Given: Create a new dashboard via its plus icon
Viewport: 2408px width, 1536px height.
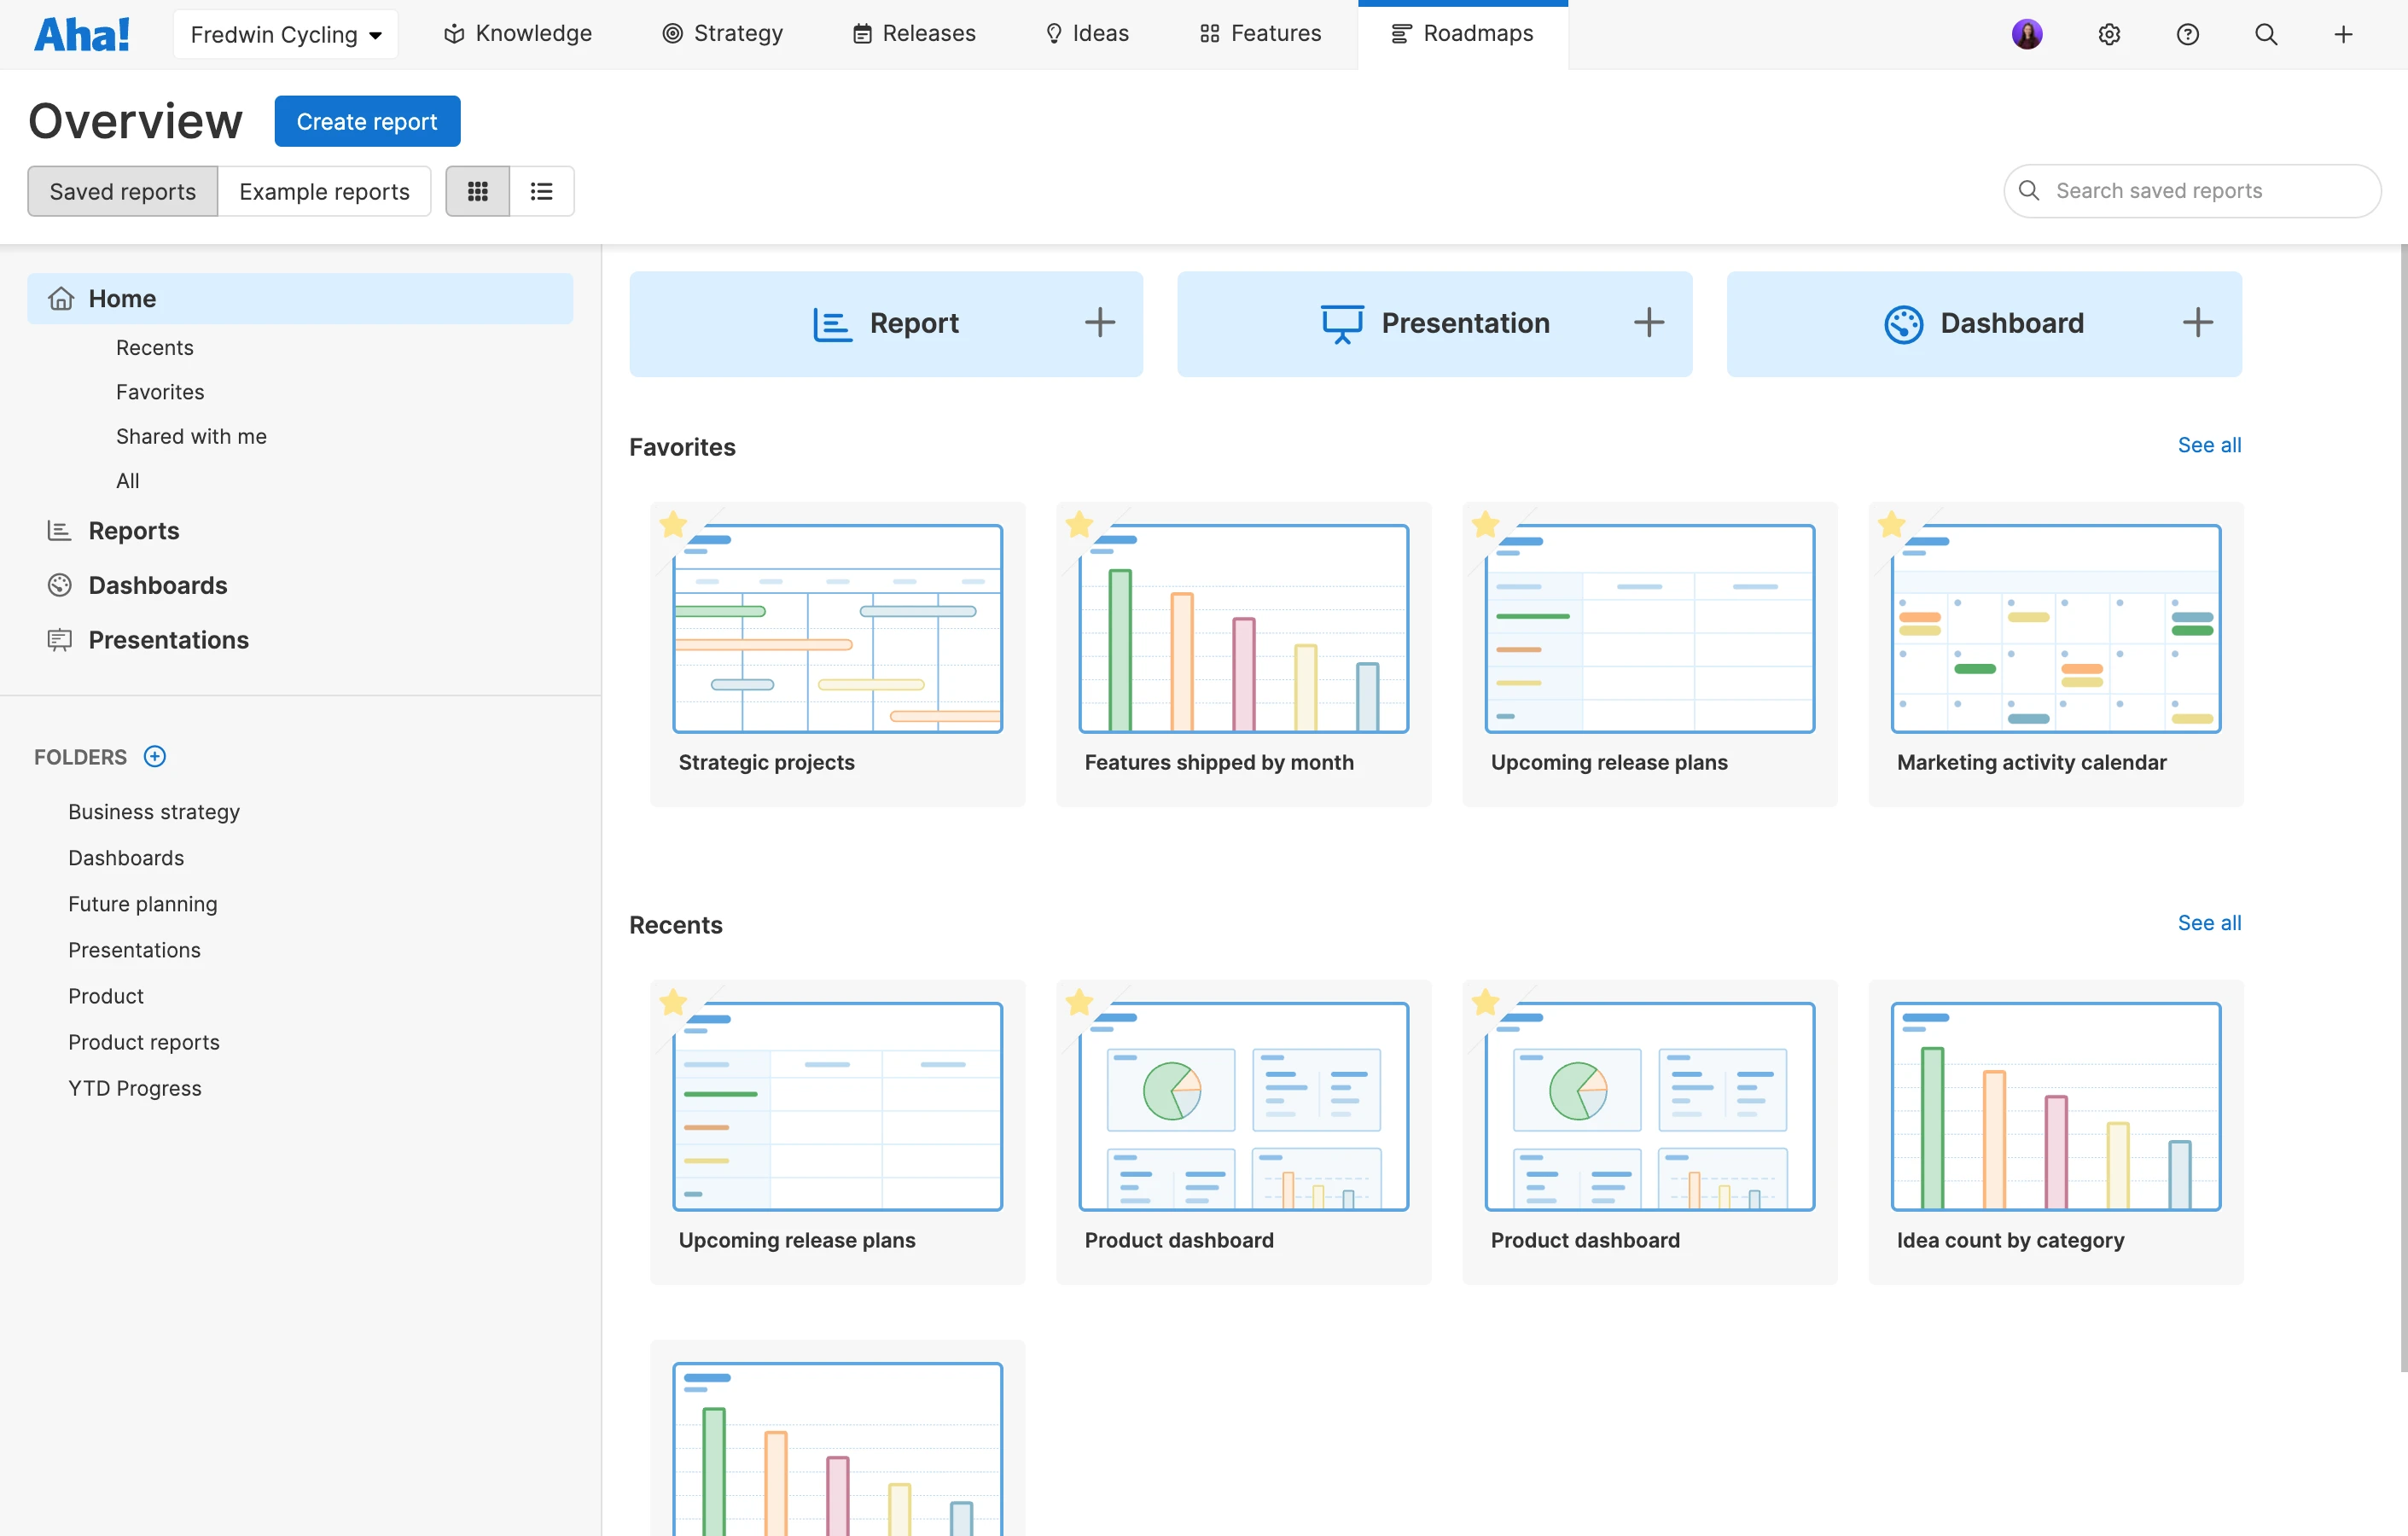Looking at the screenshot, I should (x=2198, y=322).
